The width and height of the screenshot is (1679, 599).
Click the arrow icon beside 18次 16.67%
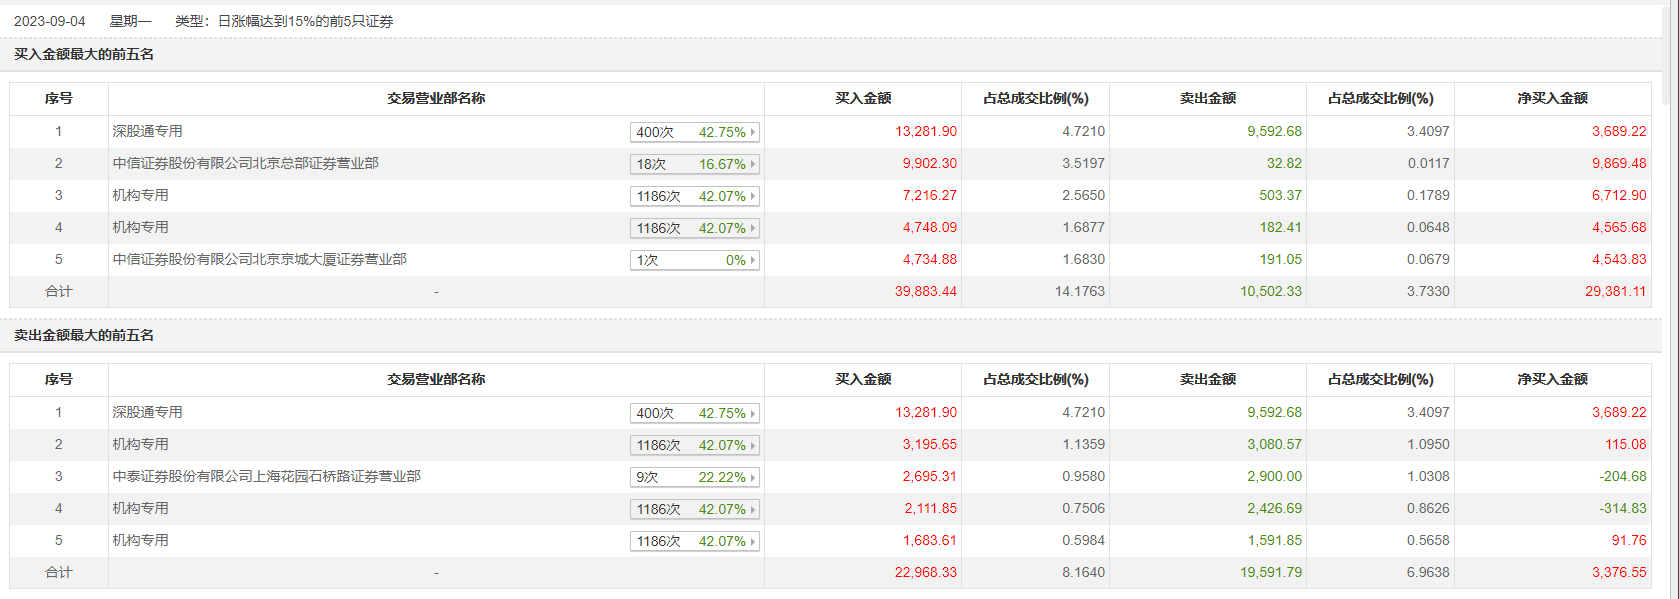click(753, 164)
